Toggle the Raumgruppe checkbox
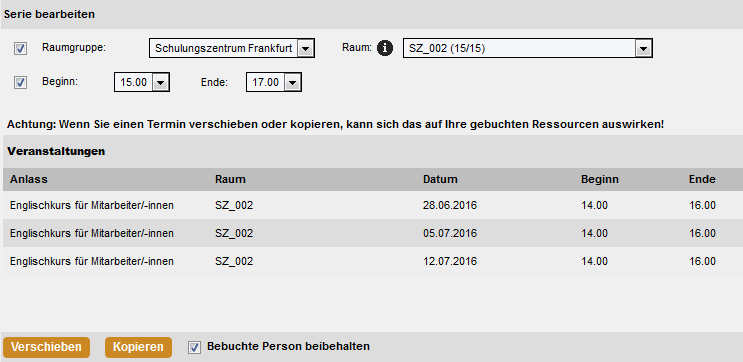The height and width of the screenshot is (362, 743). (20, 48)
